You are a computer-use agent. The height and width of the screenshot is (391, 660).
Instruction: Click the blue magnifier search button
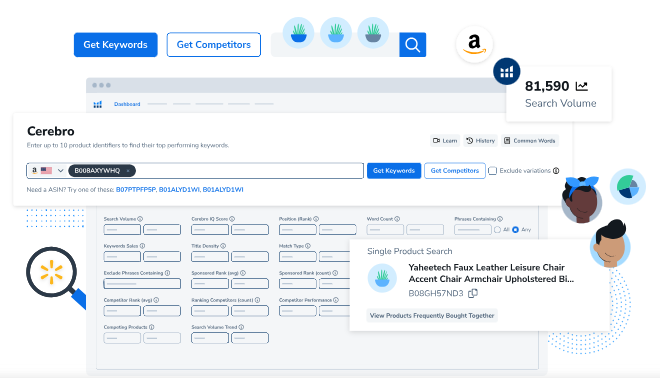(412, 45)
